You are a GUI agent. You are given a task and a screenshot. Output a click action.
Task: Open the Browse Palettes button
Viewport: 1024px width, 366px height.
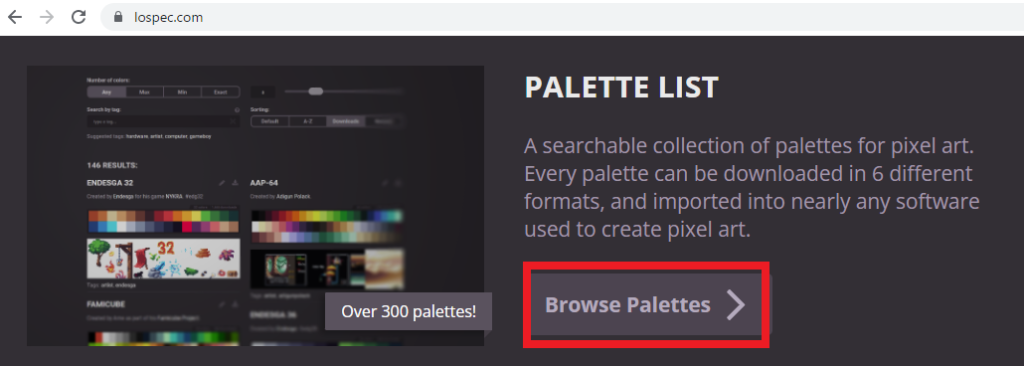coord(646,305)
